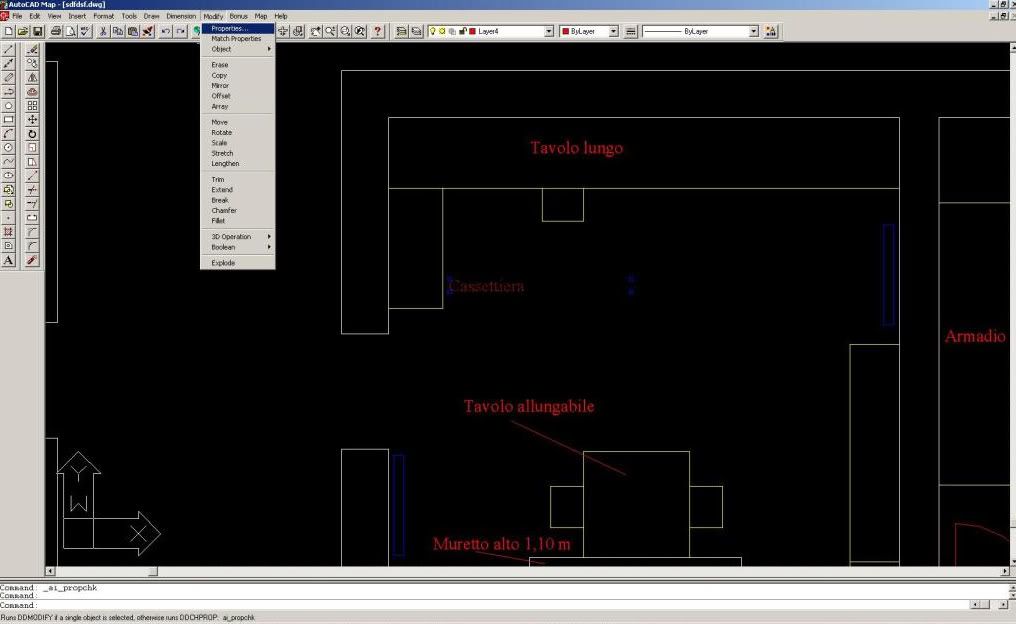Select the Polygon draw tool

8,106
